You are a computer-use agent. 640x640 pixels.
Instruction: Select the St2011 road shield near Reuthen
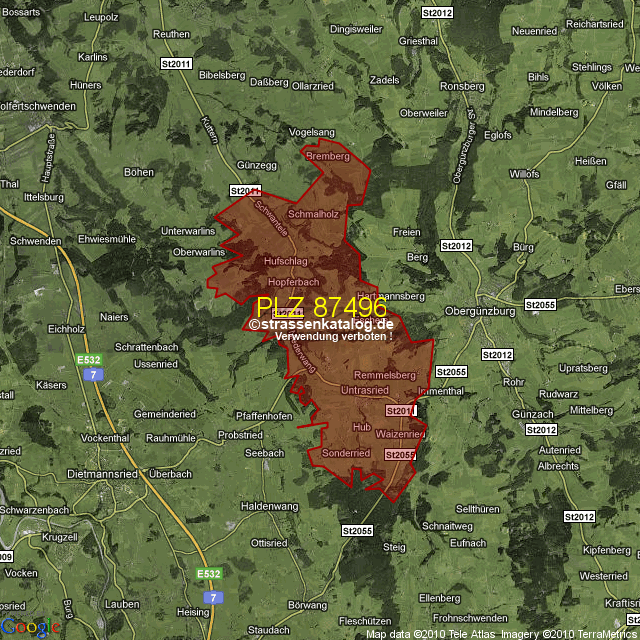coord(175,64)
